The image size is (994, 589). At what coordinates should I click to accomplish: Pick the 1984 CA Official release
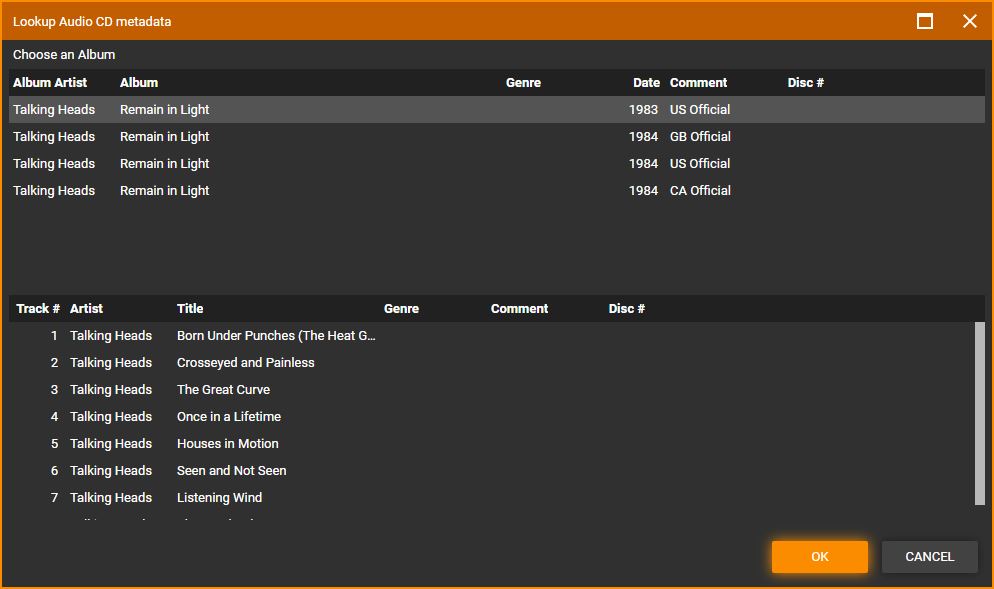pyautogui.click(x=400, y=191)
